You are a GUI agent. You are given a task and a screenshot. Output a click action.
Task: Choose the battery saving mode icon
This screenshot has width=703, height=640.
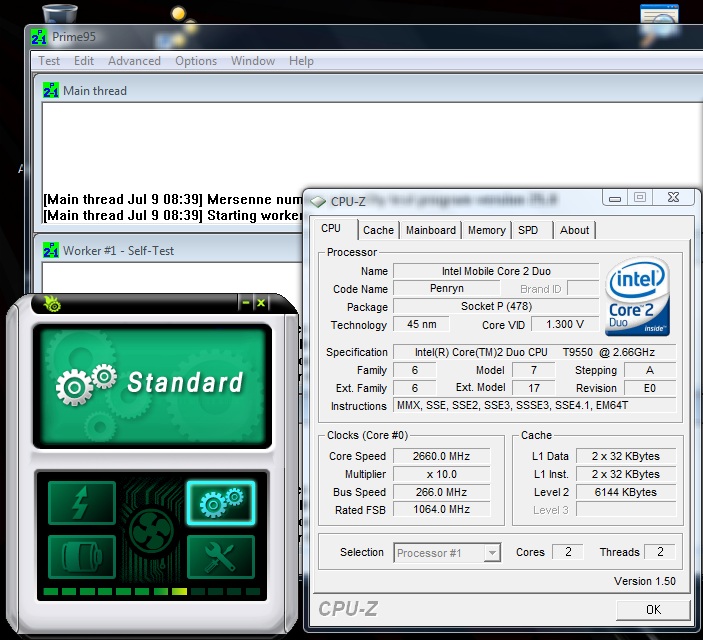(82, 558)
